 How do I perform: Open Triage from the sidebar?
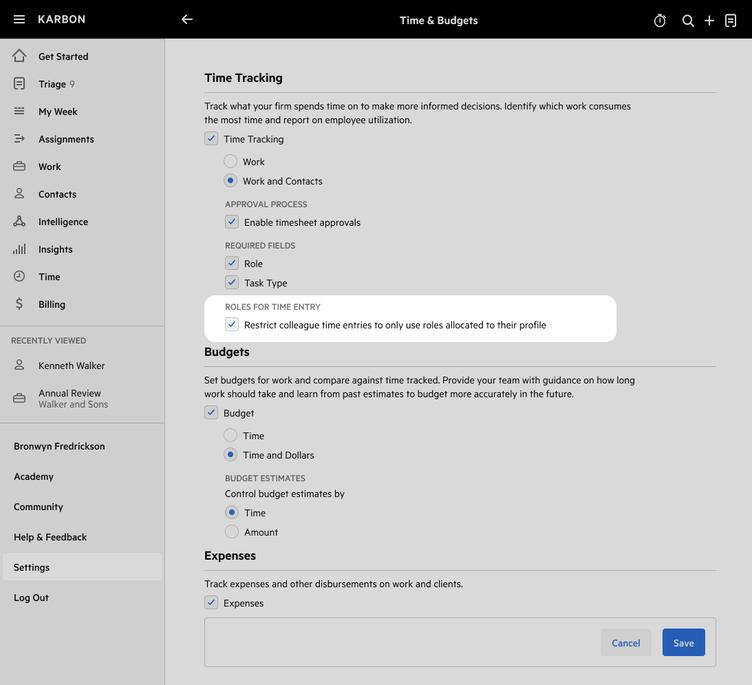click(x=52, y=84)
